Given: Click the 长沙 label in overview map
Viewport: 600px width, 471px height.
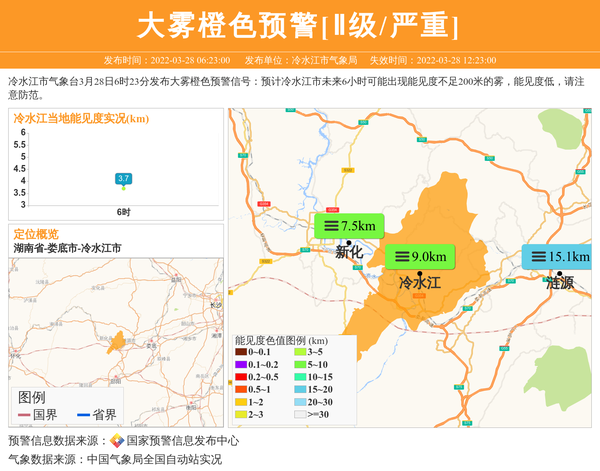Looking at the screenshot, I should pyautogui.click(x=216, y=305).
